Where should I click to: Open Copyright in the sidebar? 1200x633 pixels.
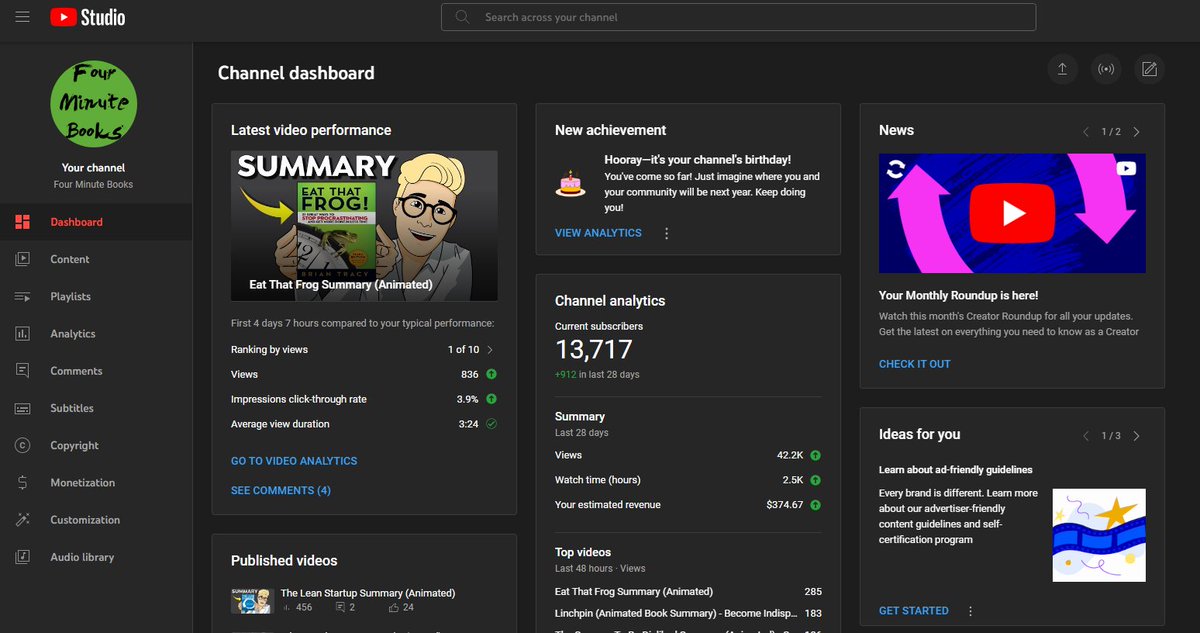[96, 445]
